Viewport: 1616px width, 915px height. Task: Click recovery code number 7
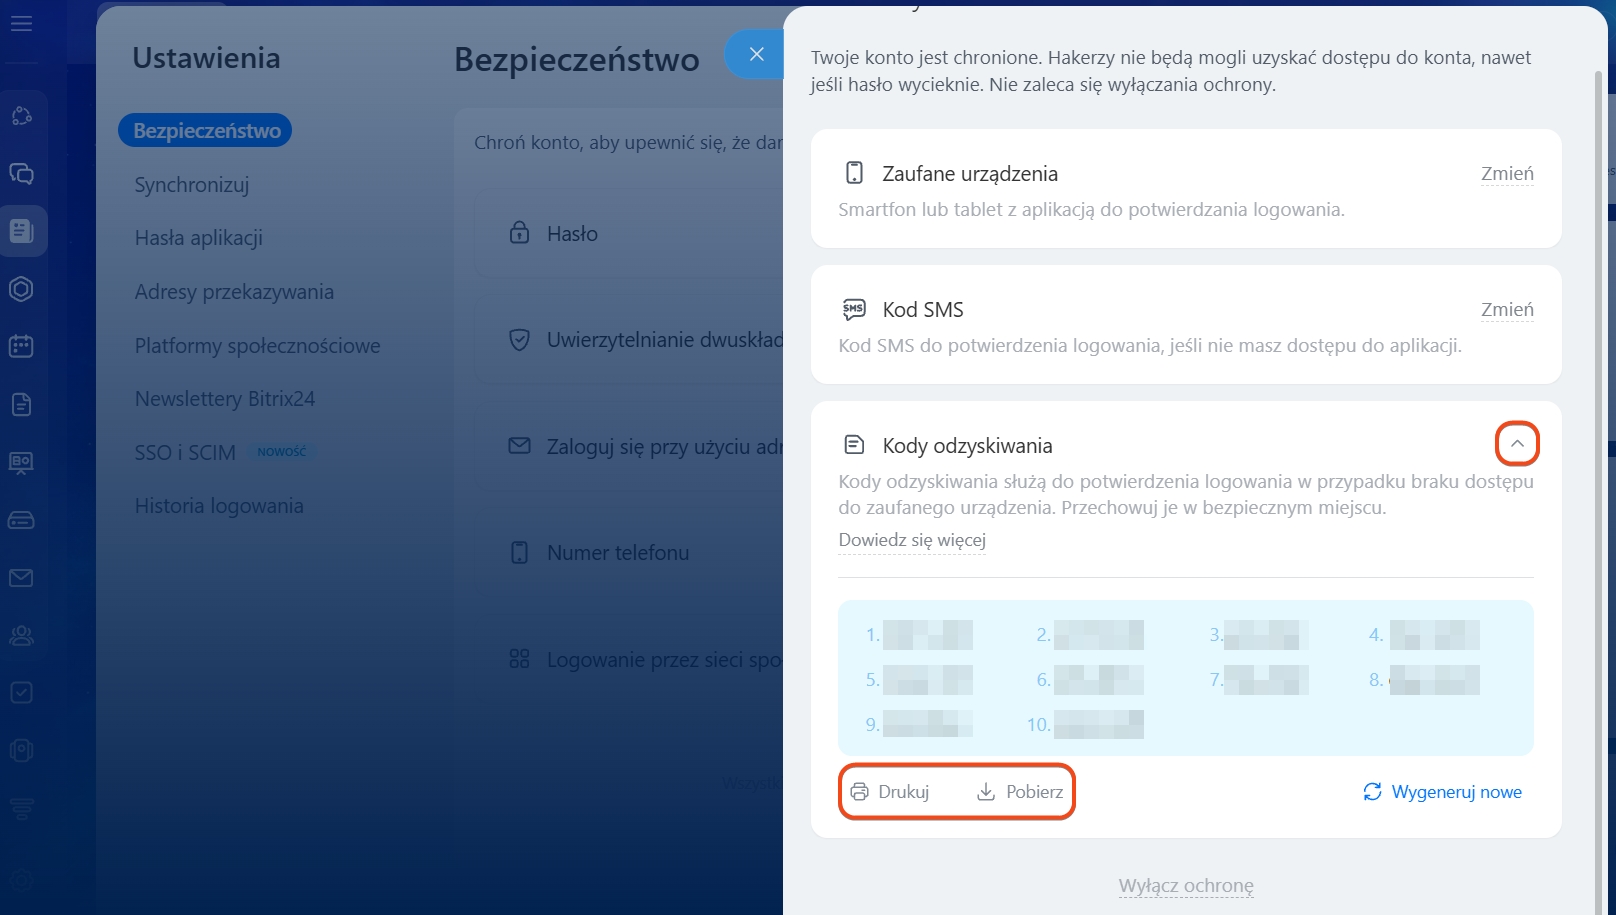point(1259,680)
